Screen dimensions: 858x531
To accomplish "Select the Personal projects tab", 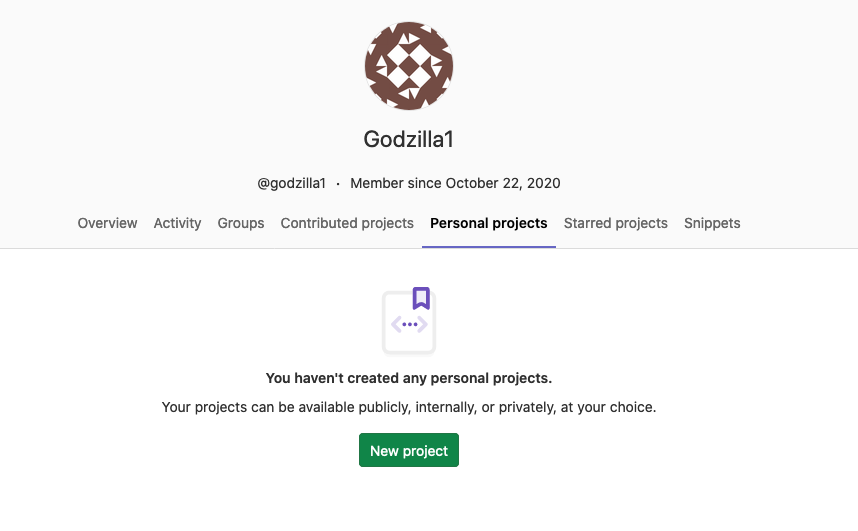I will (x=489, y=223).
